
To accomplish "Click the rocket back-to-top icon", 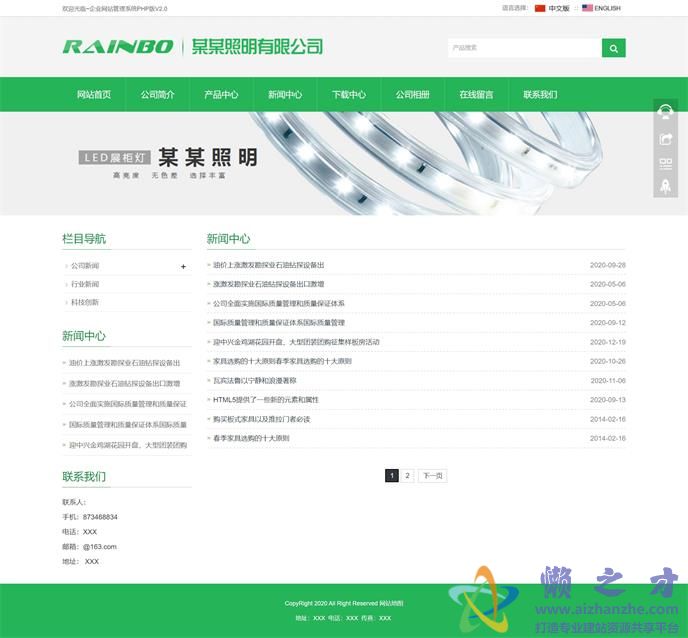I will 665,186.
